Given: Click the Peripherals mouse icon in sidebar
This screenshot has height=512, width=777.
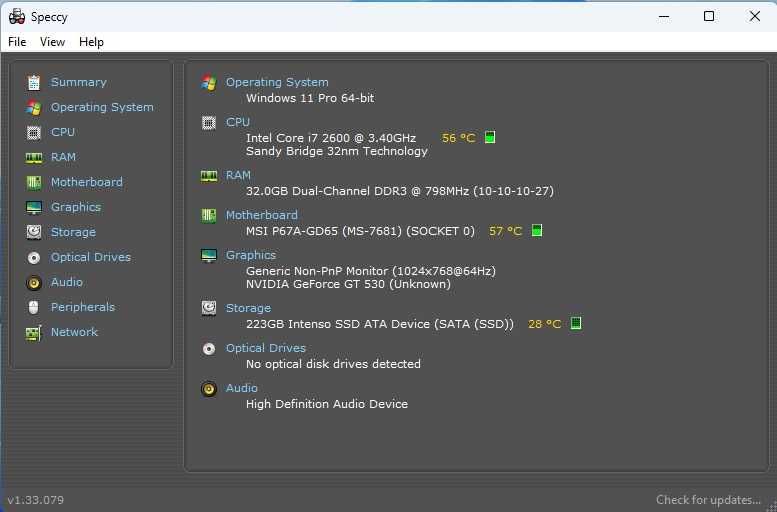Looking at the screenshot, I should pyautogui.click(x=34, y=307).
